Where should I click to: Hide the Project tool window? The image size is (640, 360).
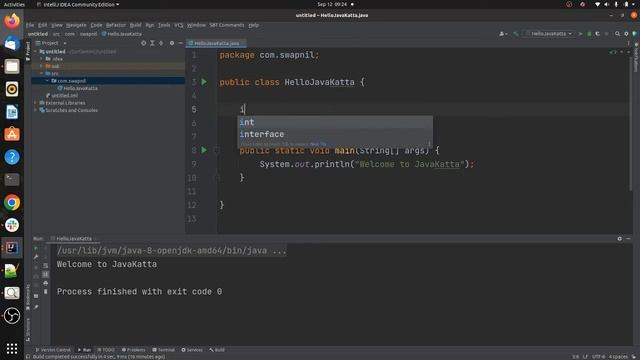(180, 43)
